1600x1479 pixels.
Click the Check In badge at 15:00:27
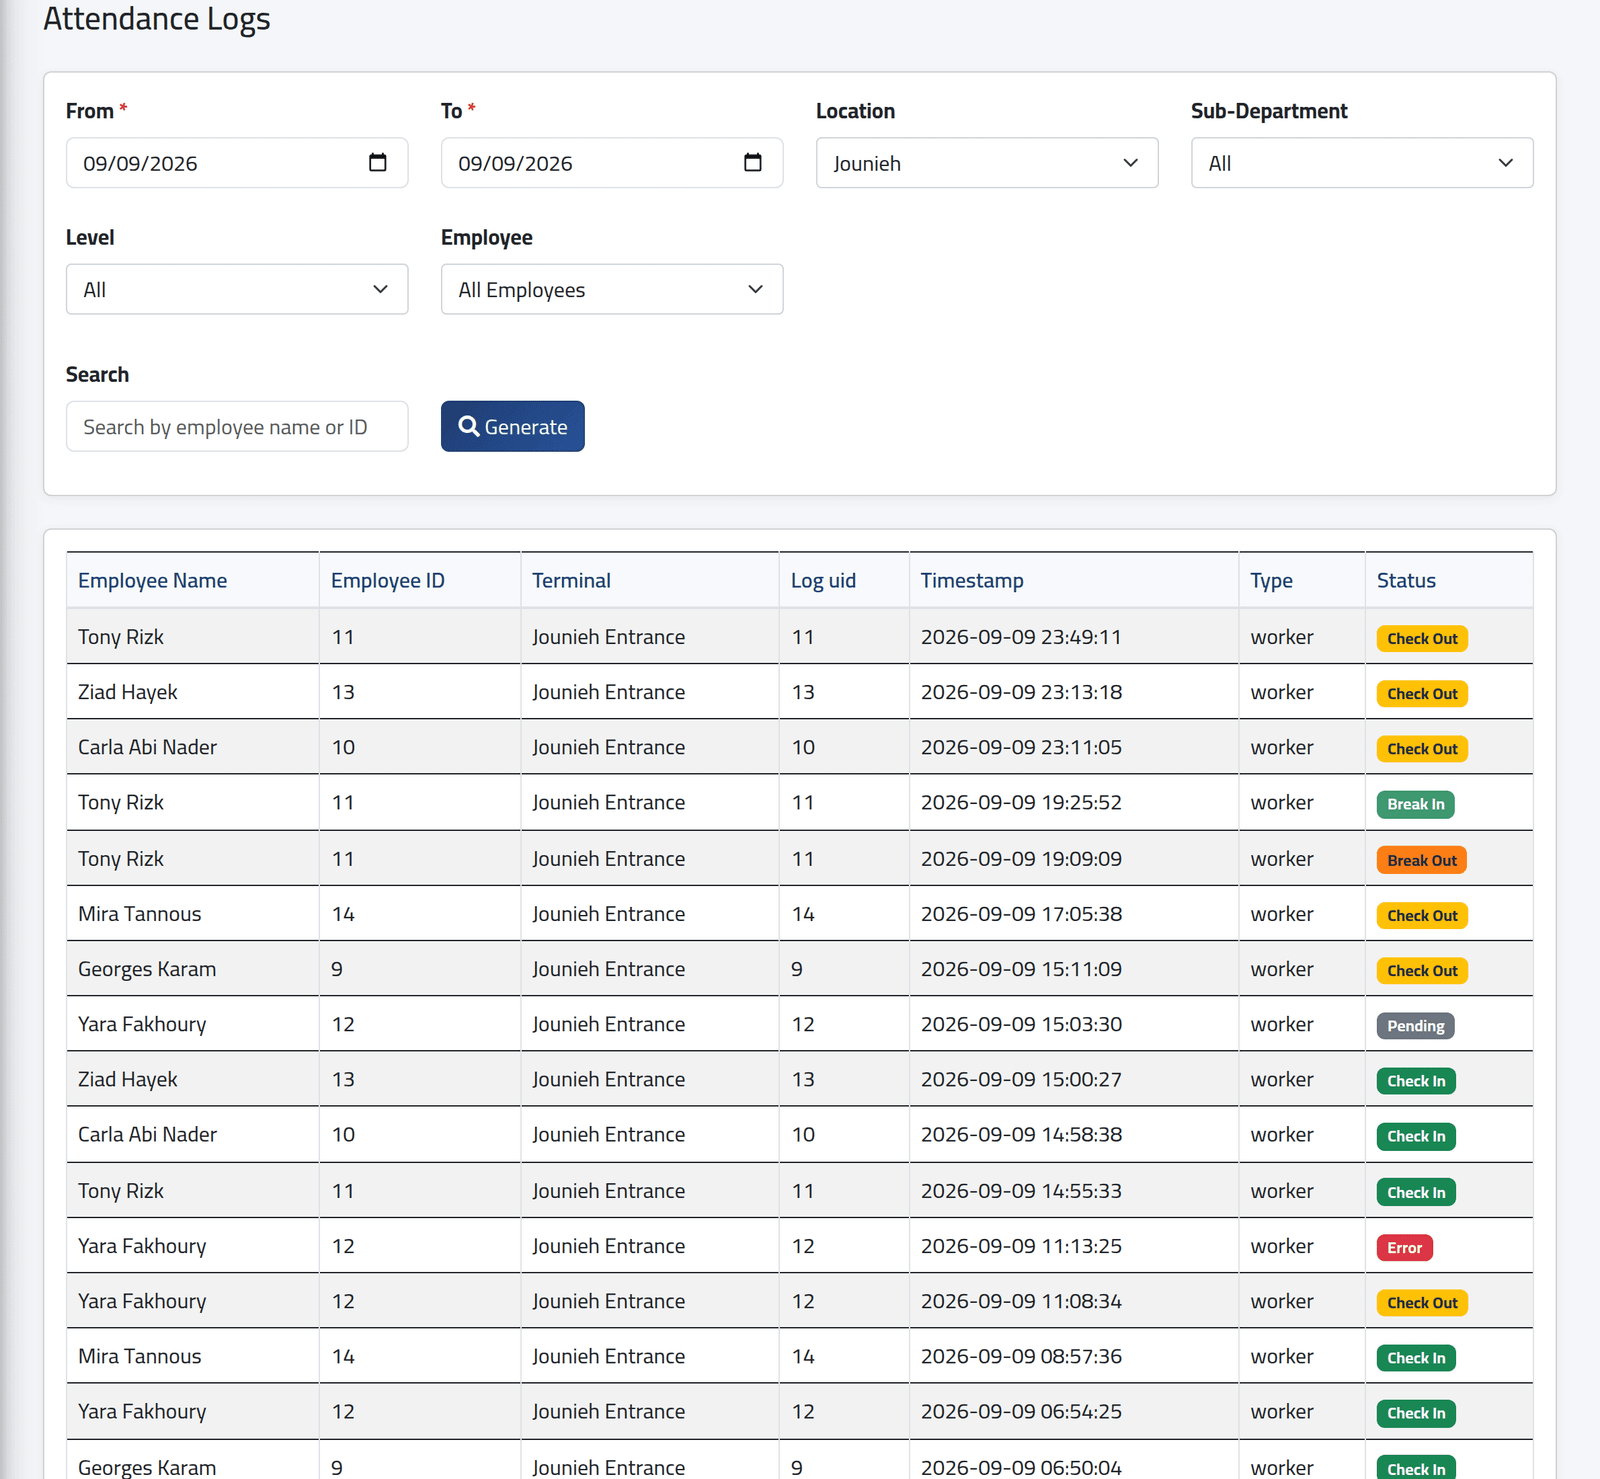pyautogui.click(x=1416, y=1081)
